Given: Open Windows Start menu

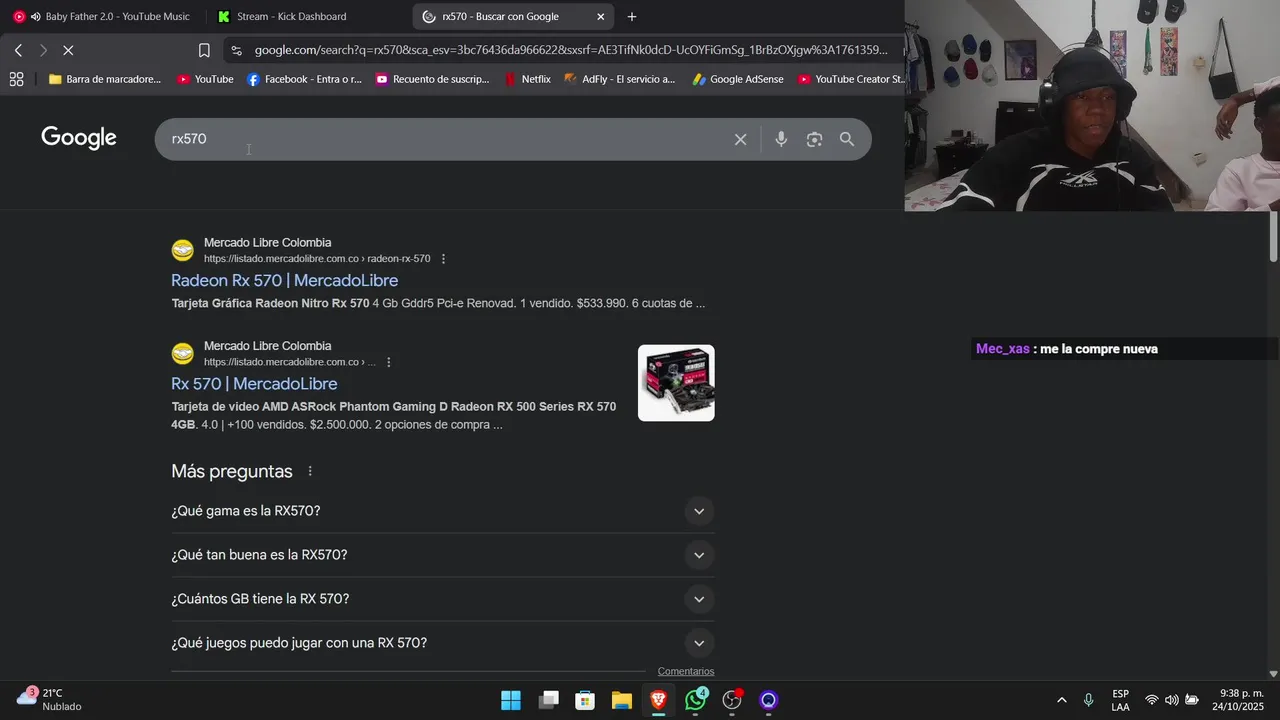Looking at the screenshot, I should (x=511, y=700).
